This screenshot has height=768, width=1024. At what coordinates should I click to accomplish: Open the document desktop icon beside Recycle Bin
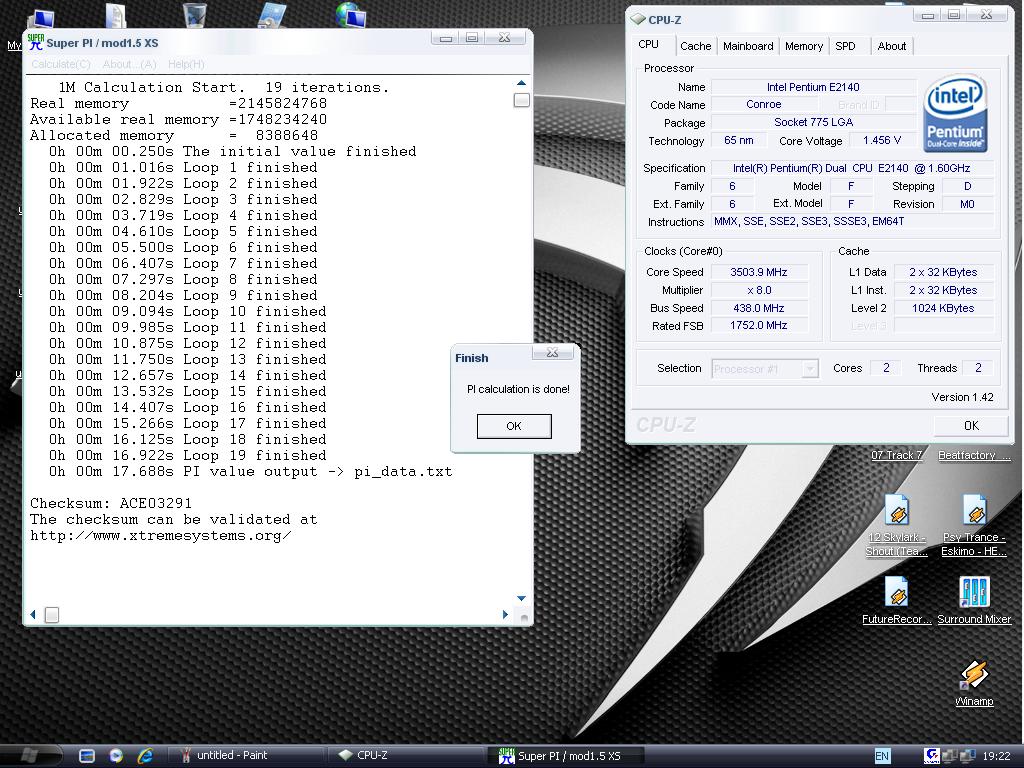116,16
